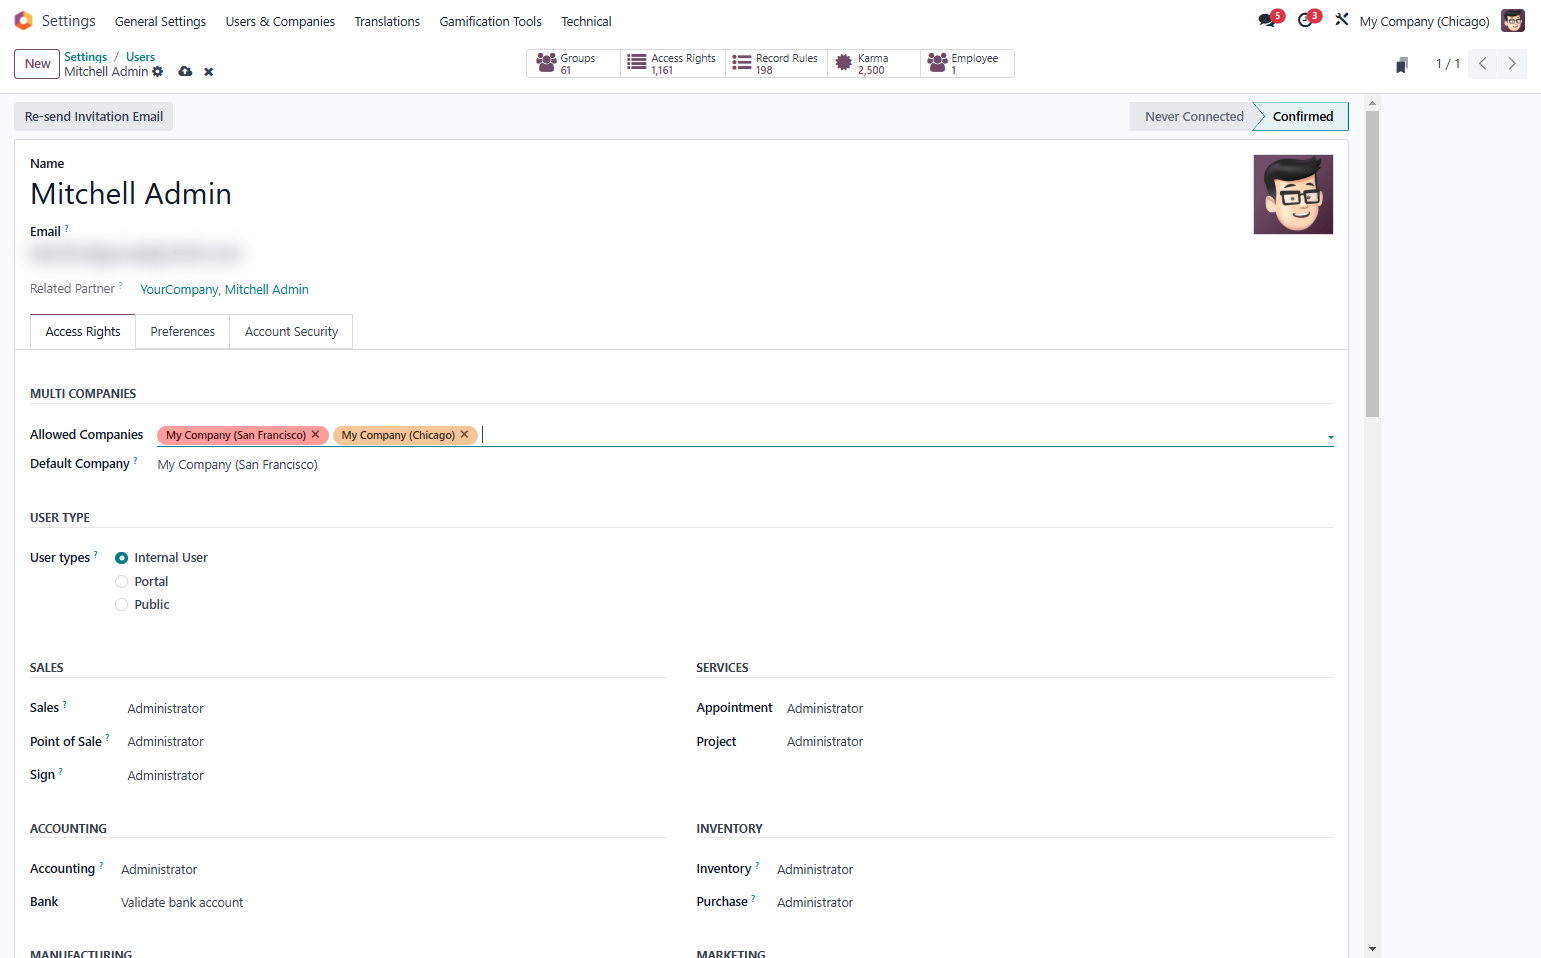Open the Technical menu
The height and width of the screenshot is (958, 1541).
point(586,21)
